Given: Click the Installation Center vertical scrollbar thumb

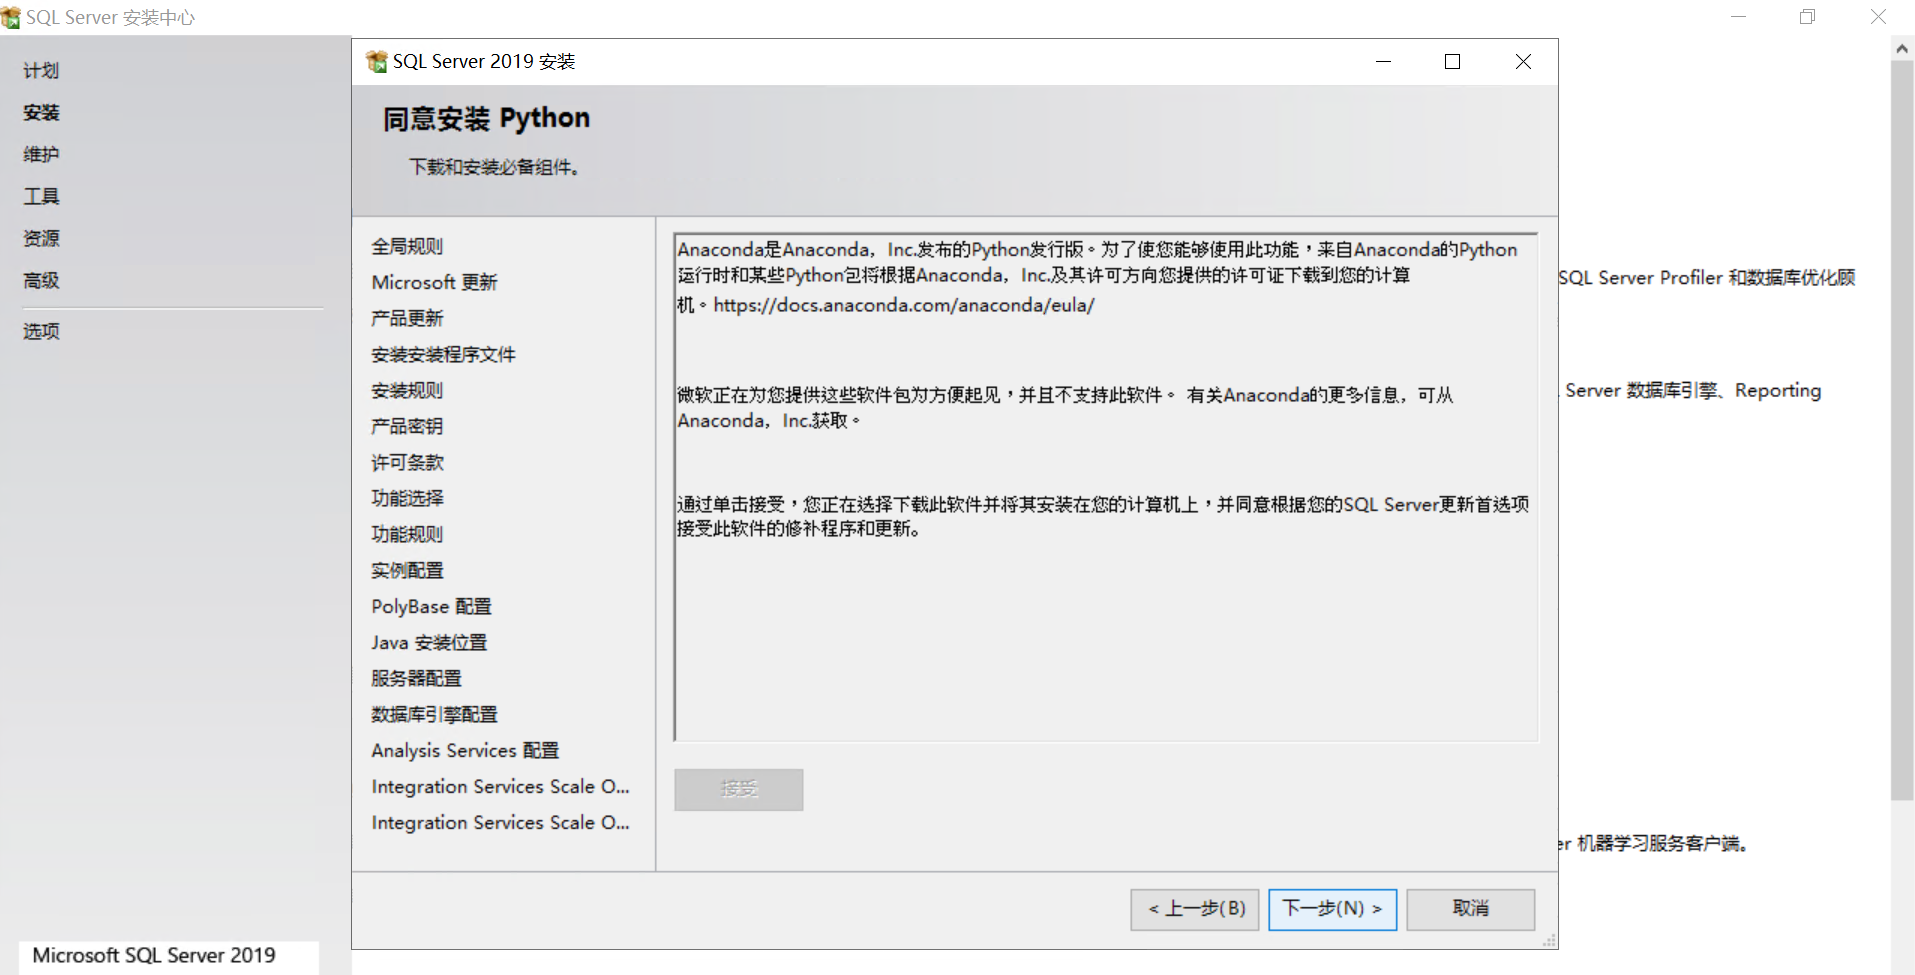Looking at the screenshot, I should [x=1902, y=430].
